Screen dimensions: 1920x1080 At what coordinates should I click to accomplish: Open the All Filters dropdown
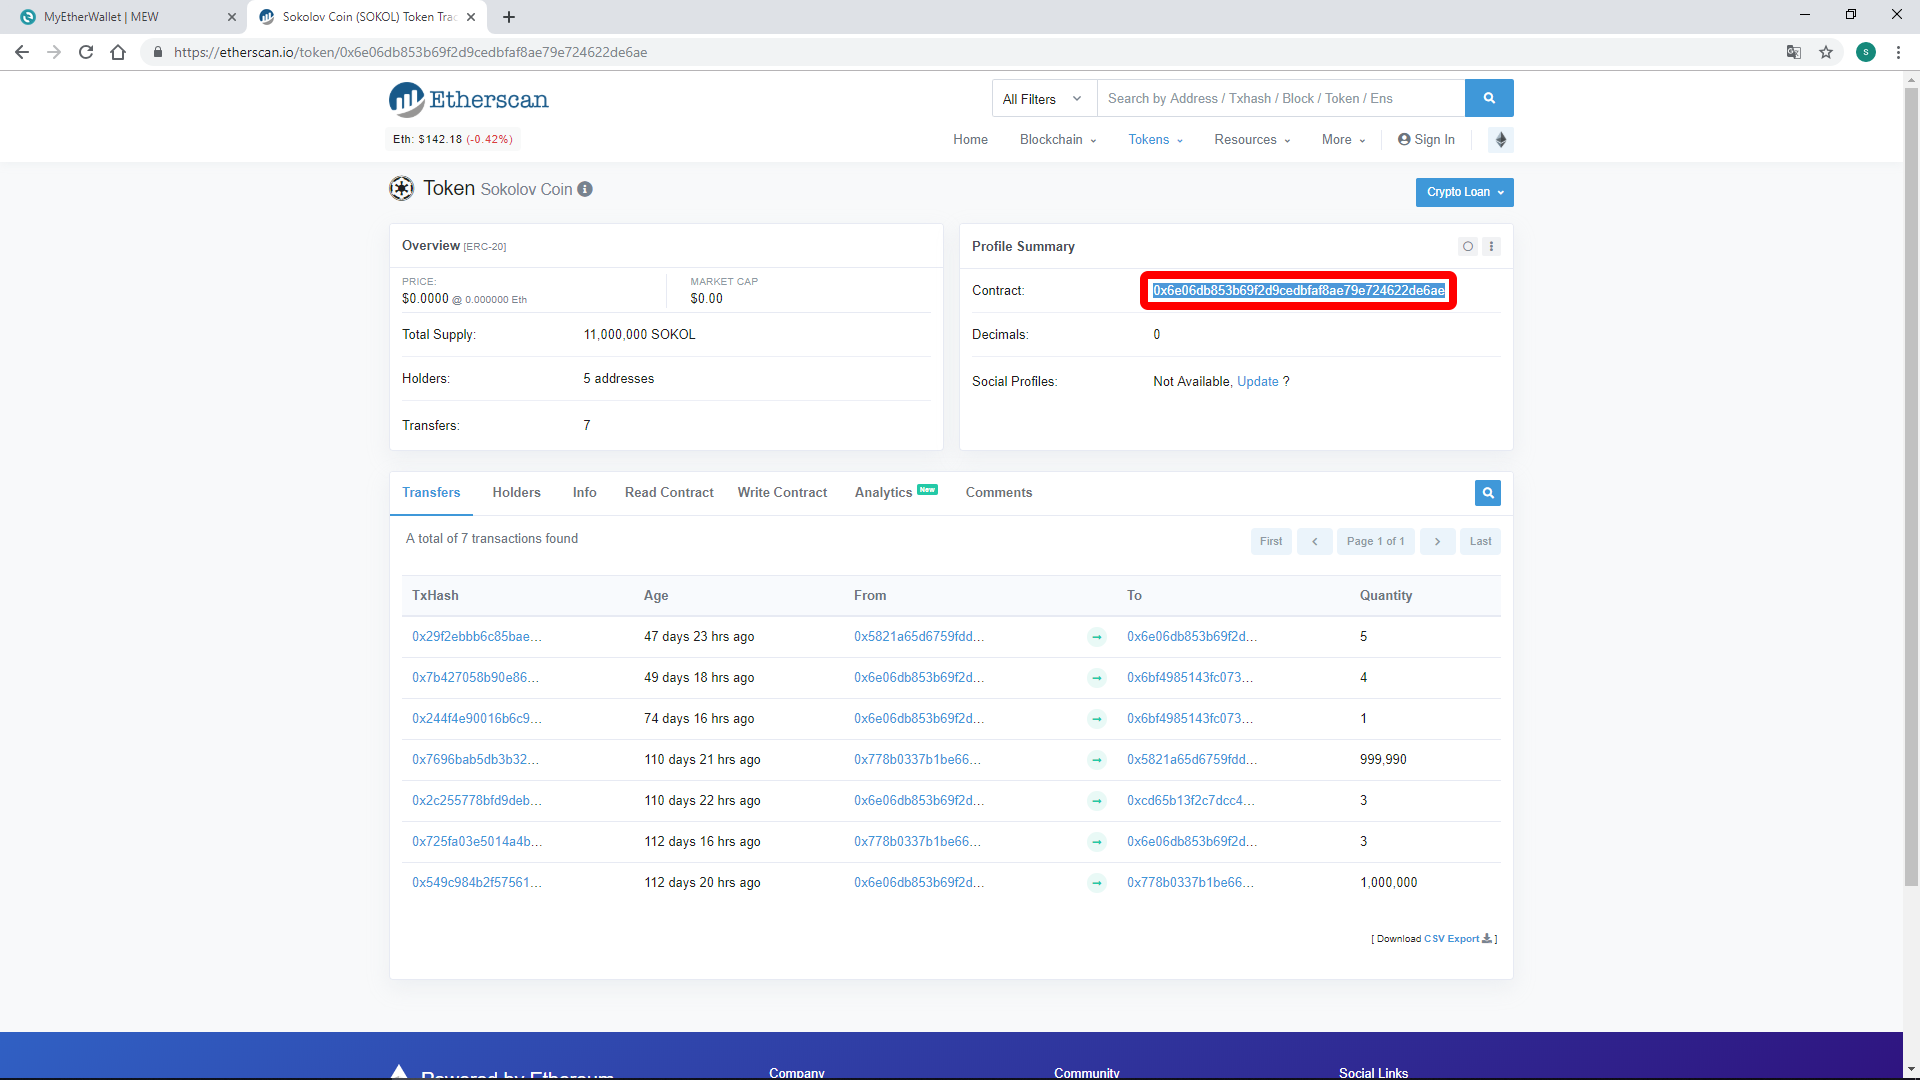[x=1045, y=98]
